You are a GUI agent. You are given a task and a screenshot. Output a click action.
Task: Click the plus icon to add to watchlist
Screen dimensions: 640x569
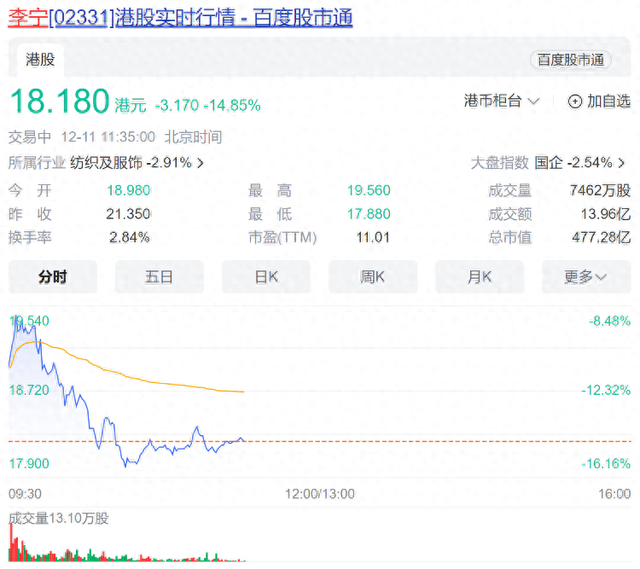click(575, 101)
